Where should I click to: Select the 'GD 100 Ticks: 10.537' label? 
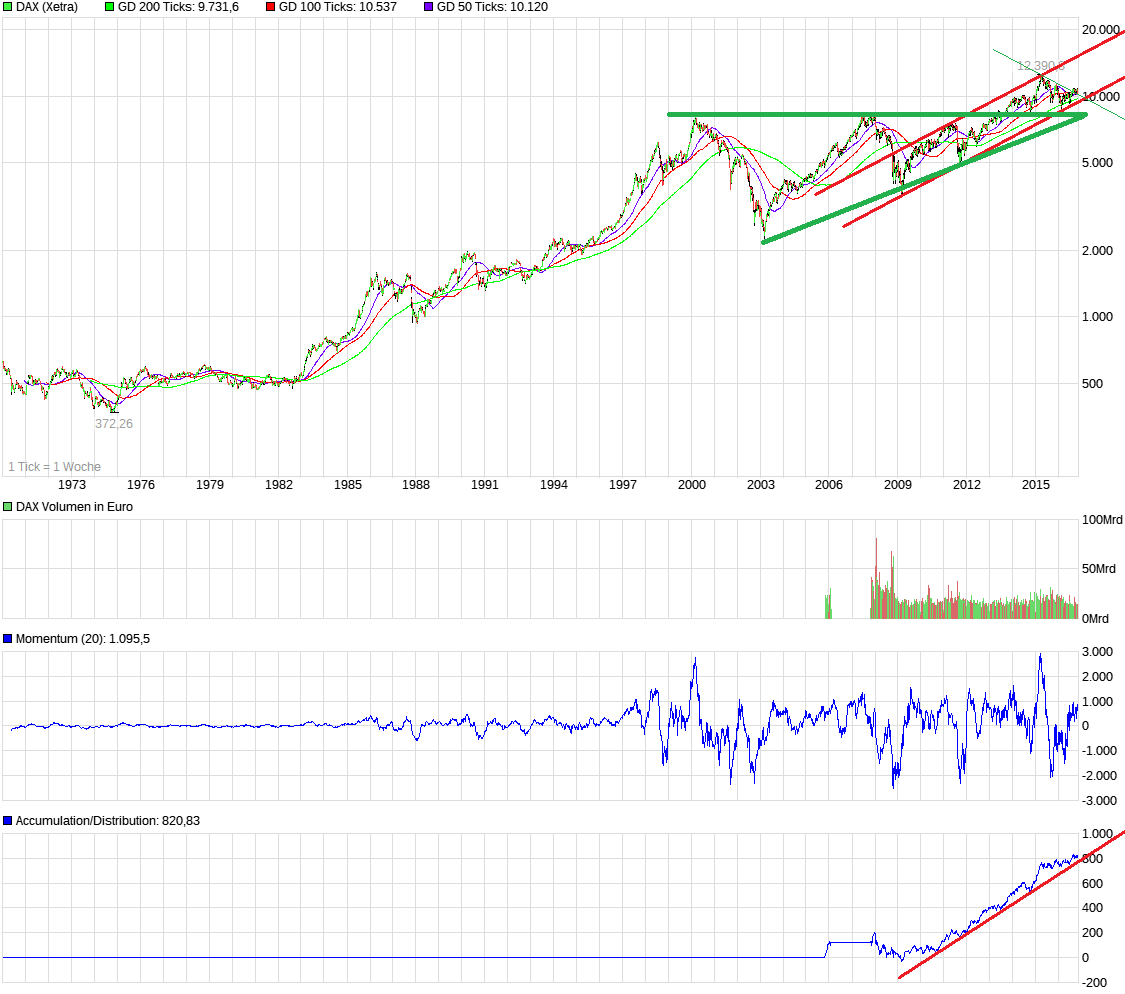tap(337, 6)
